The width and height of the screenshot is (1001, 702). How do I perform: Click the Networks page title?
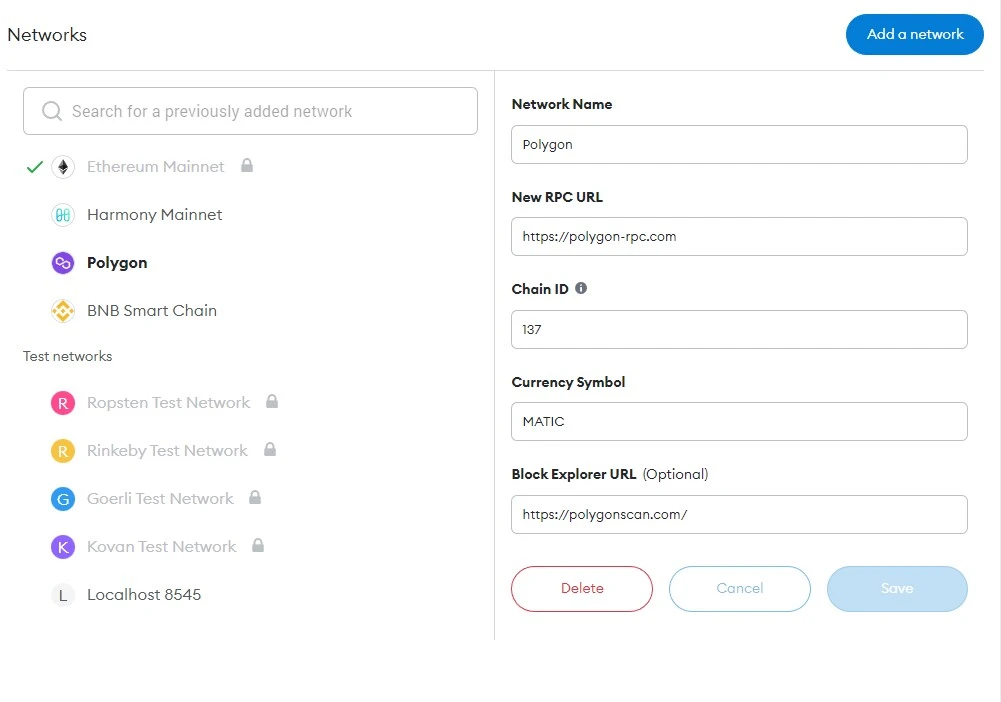pos(47,34)
